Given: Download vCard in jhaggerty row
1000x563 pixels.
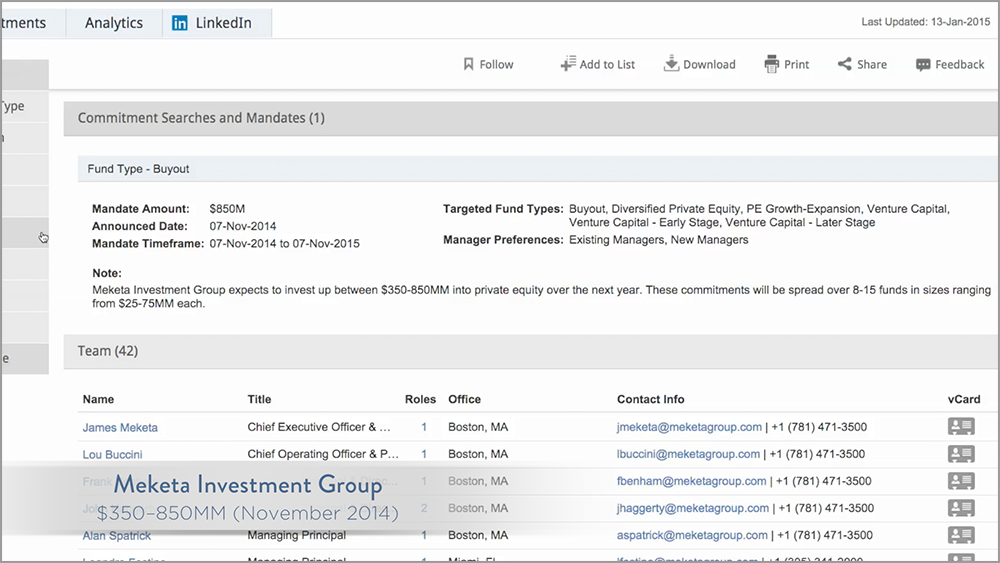Looking at the screenshot, I should pos(961,508).
